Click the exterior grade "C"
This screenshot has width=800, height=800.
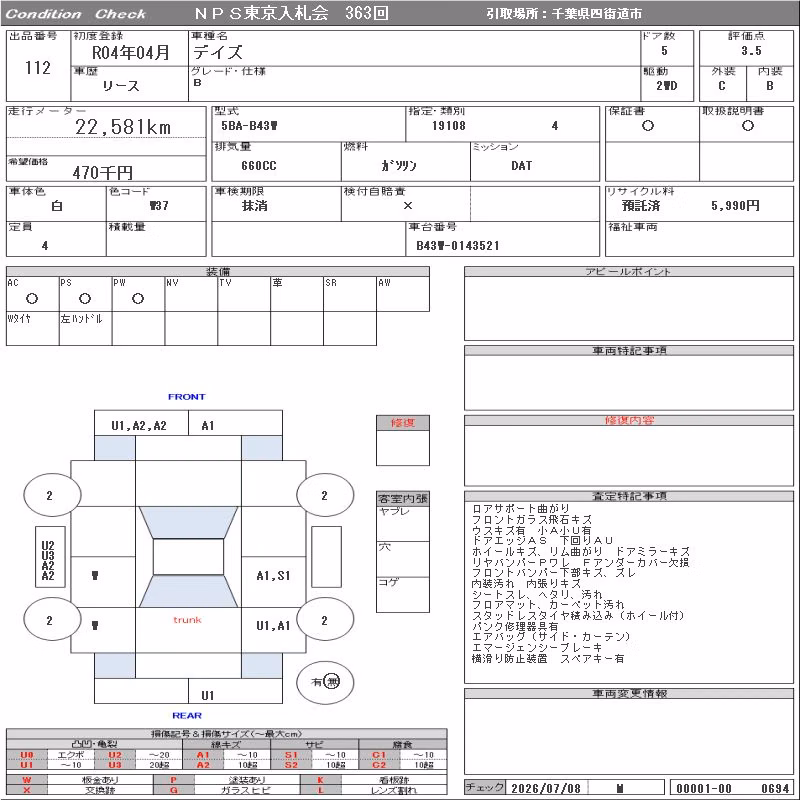721,86
